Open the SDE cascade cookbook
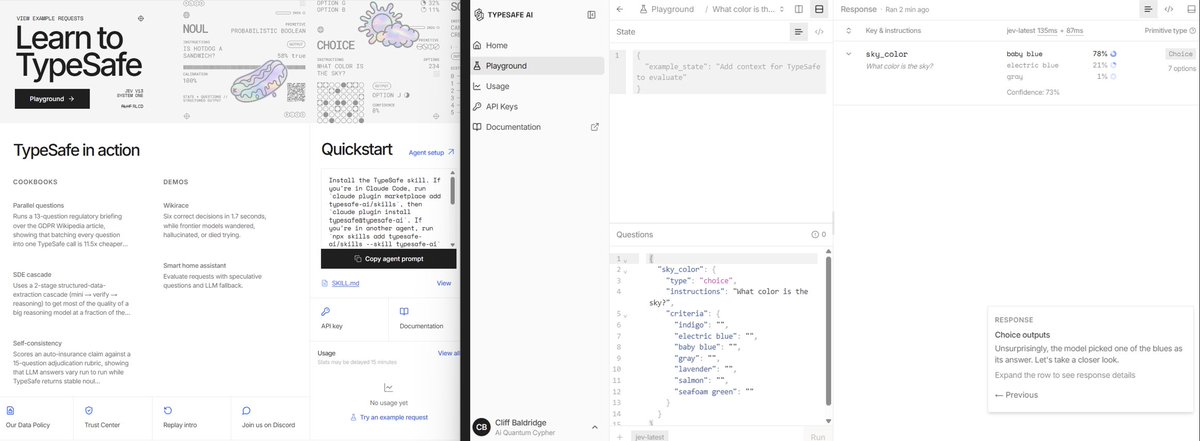1200x441 pixels. [x=72, y=292]
